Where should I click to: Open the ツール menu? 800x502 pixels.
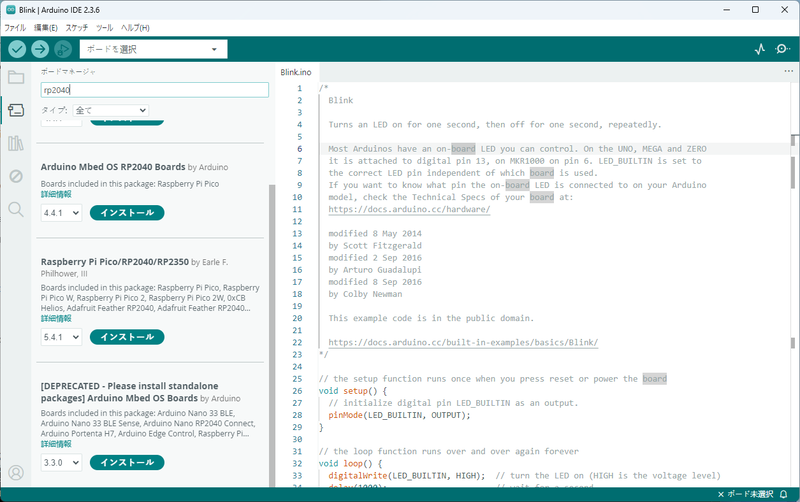105,28
